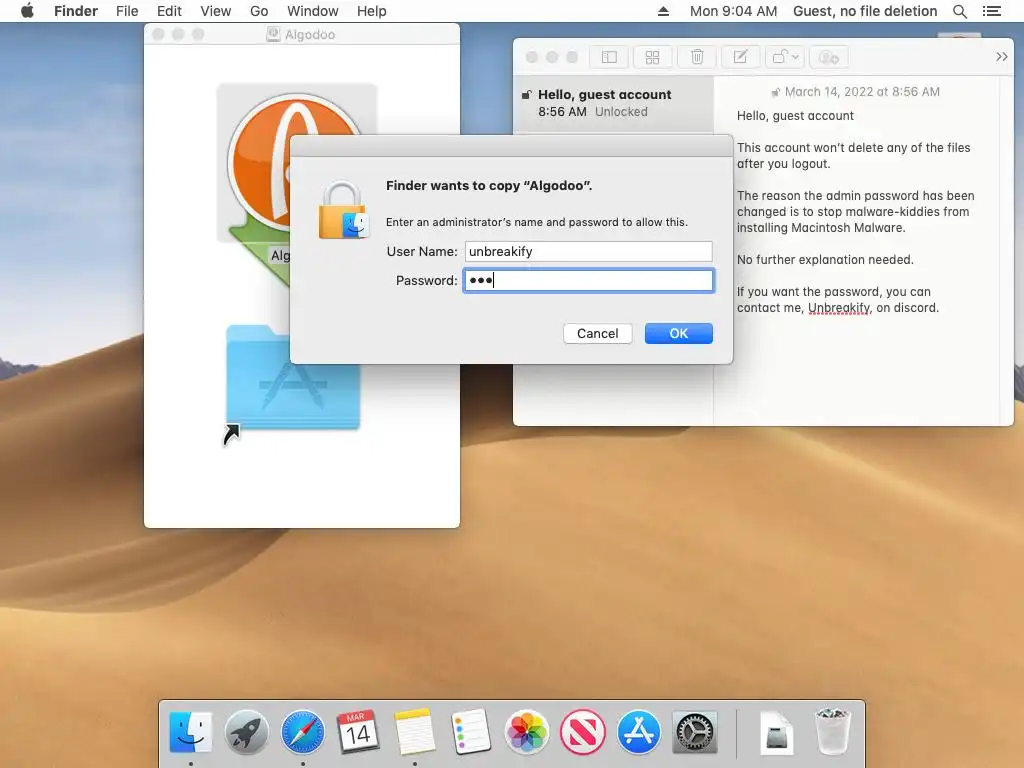The height and width of the screenshot is (768, 1024).
Task: Open the Help menu
Action: coord(372,11)
